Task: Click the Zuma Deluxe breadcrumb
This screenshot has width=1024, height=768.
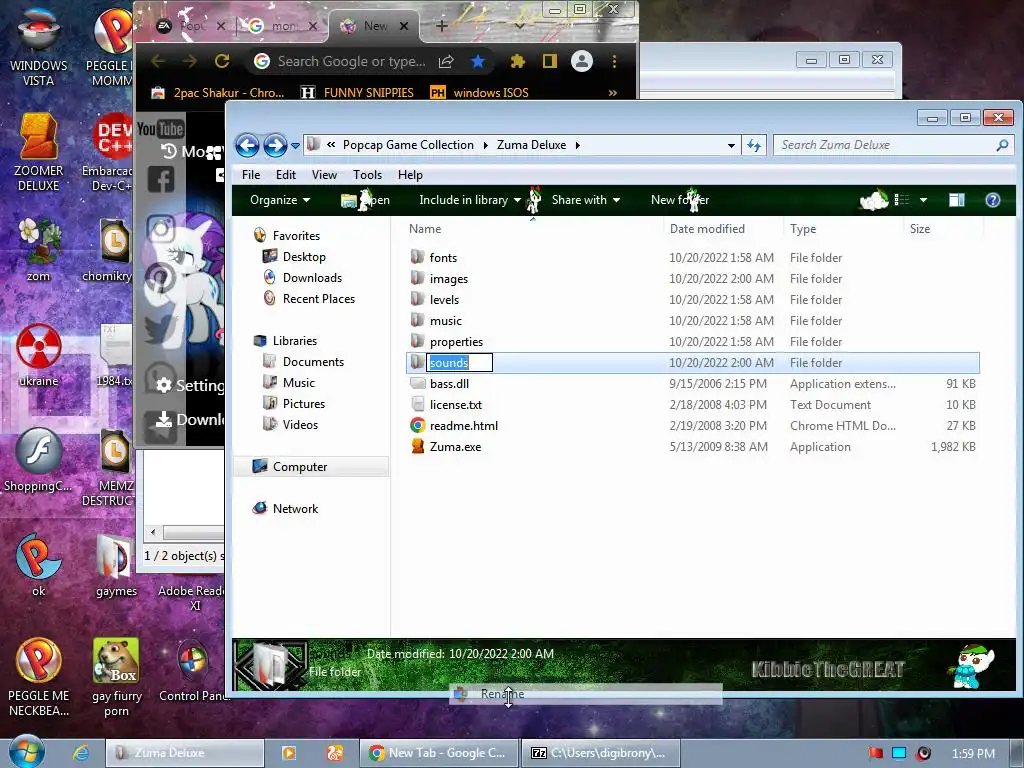Action: coord(531,145)
